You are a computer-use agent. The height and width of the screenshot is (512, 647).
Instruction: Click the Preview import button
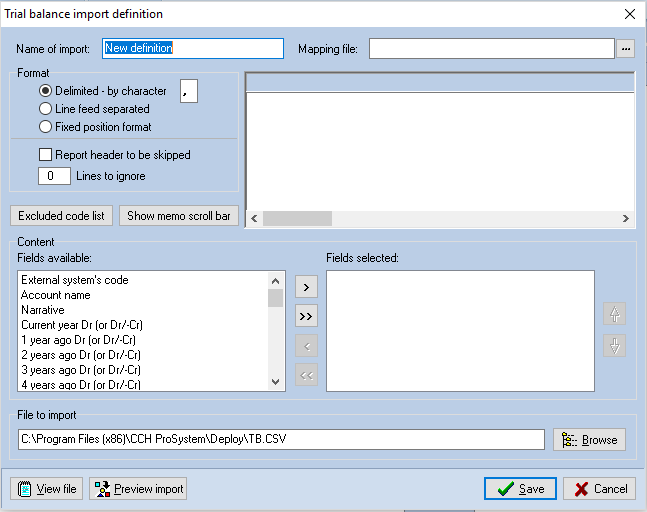[138, 489]
